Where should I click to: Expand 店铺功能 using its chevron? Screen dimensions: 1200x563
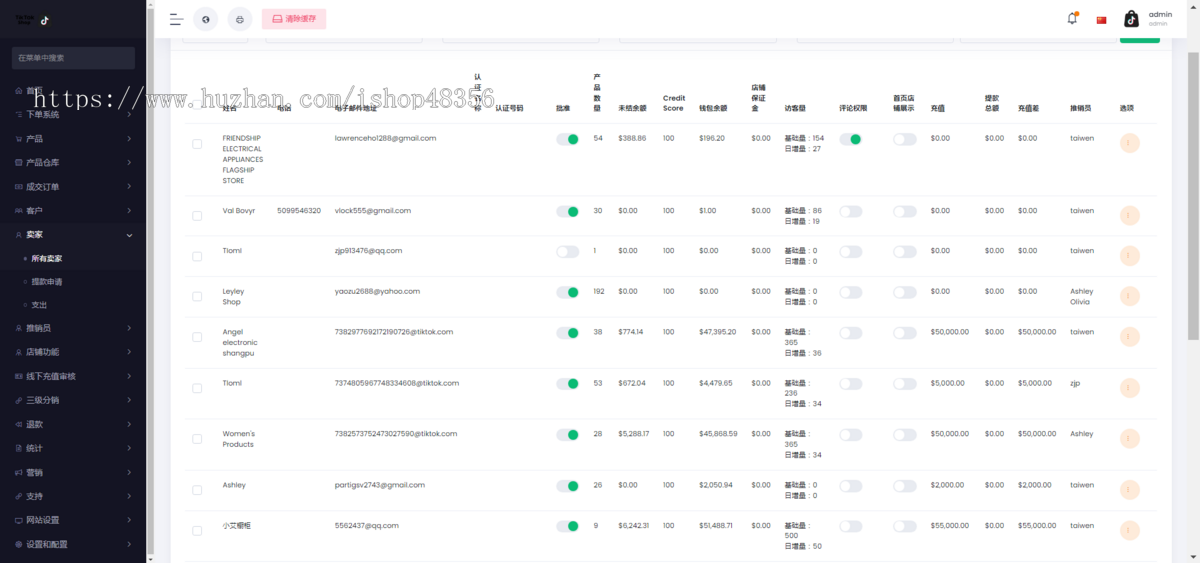pyautogui.click(x=129, y=352)
